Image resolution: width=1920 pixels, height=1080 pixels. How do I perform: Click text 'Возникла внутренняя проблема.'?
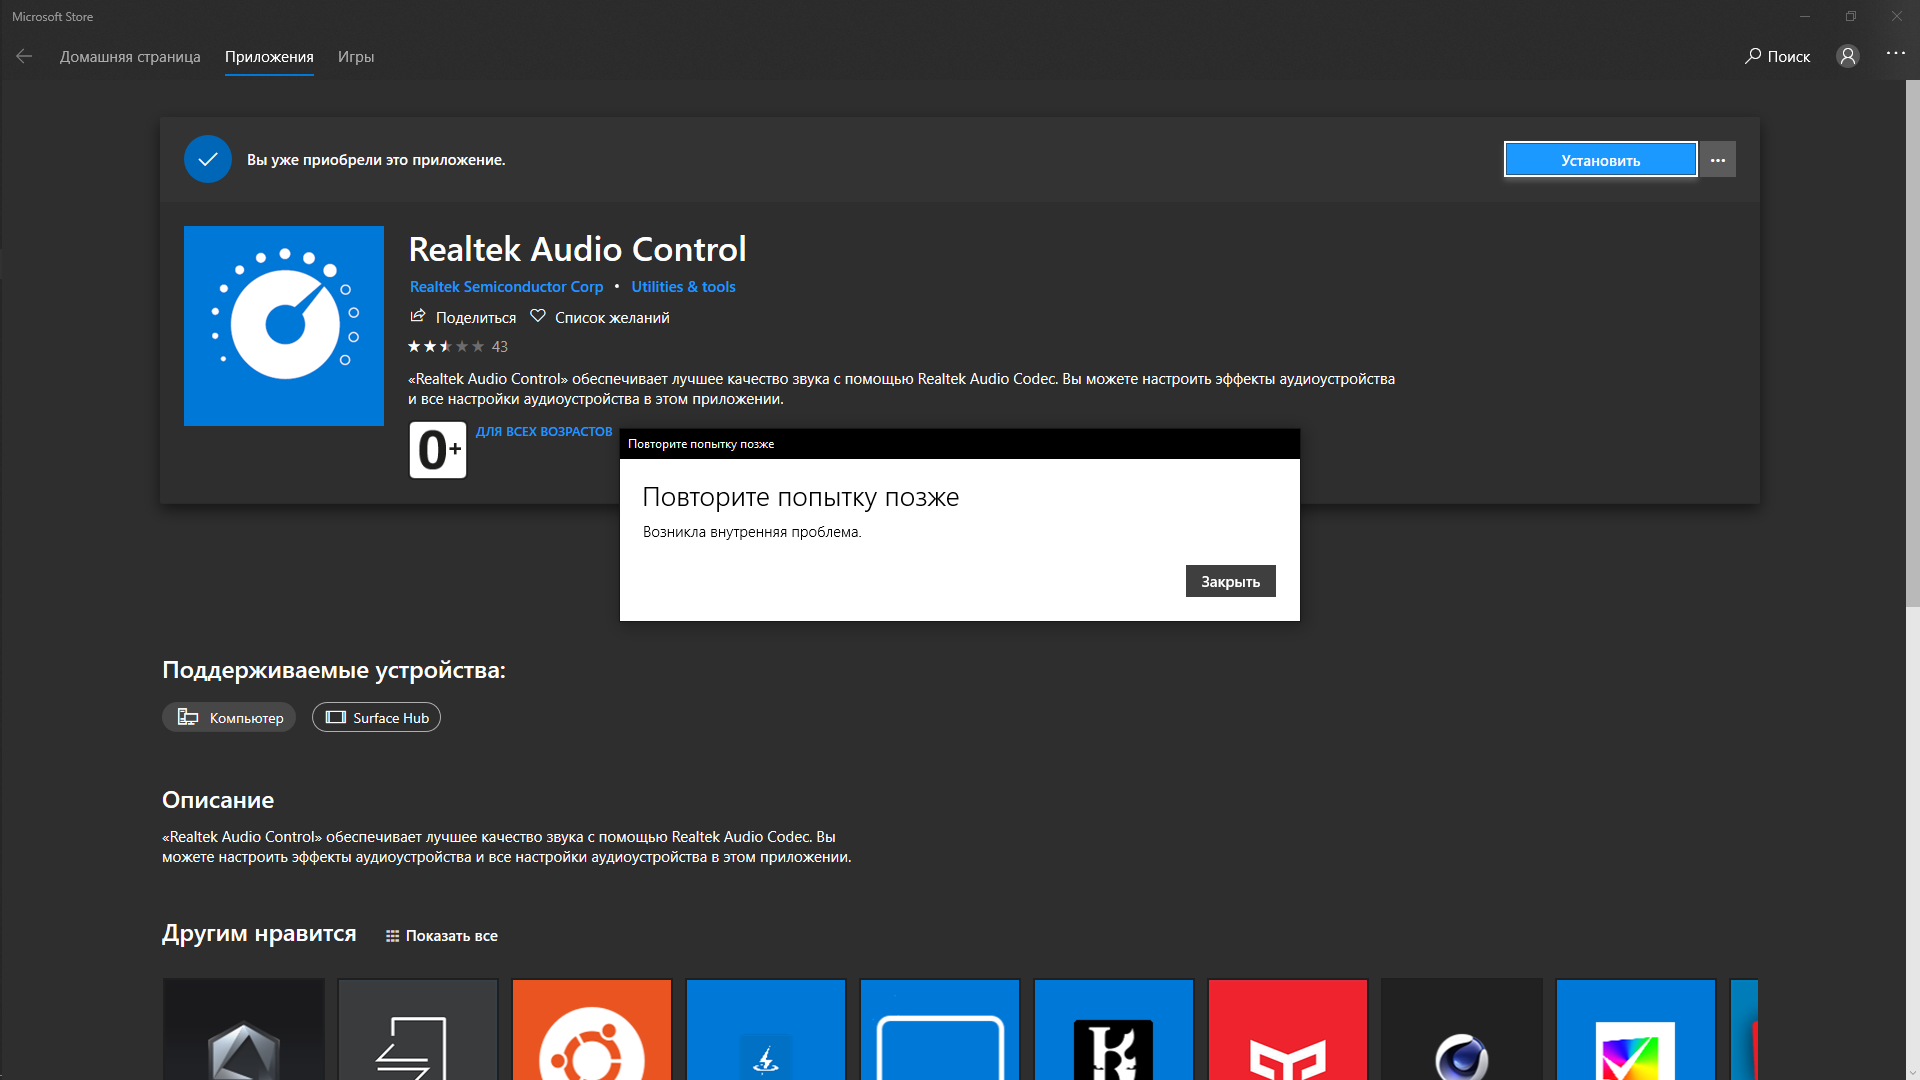pyautogui.click(x=752, y=532)
